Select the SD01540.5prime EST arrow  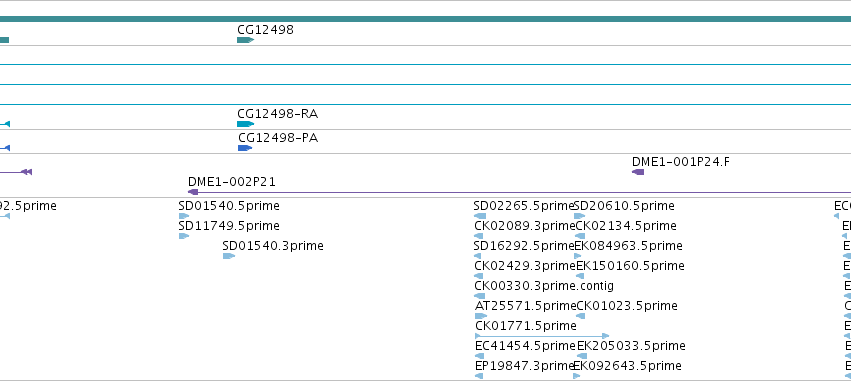184,216
